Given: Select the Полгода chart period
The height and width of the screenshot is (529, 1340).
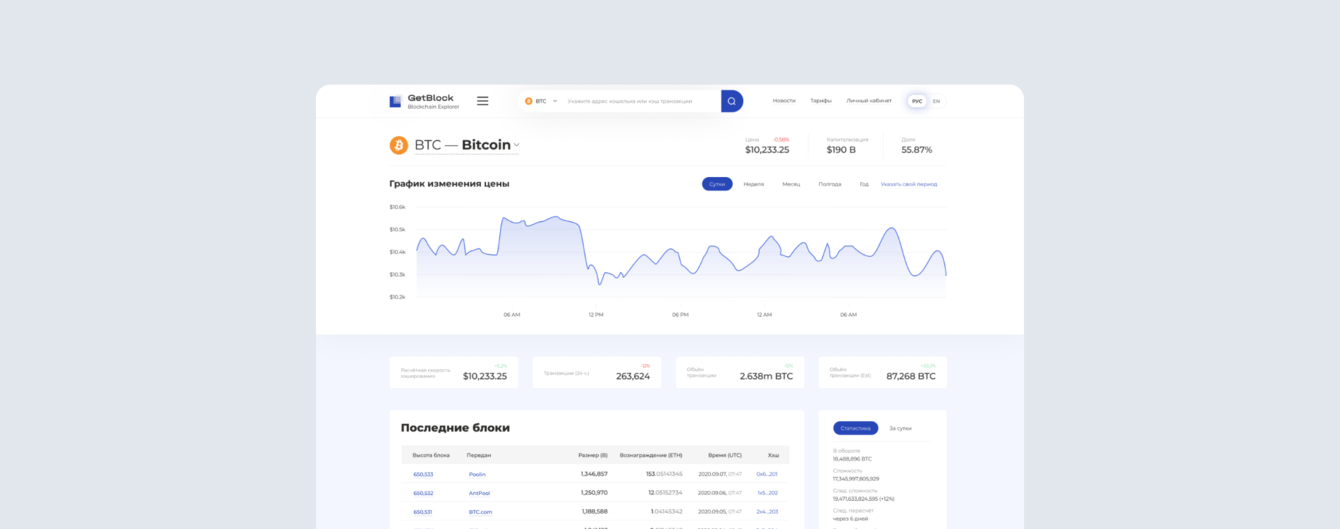Looking at the screenshot, I should point(830,184).
